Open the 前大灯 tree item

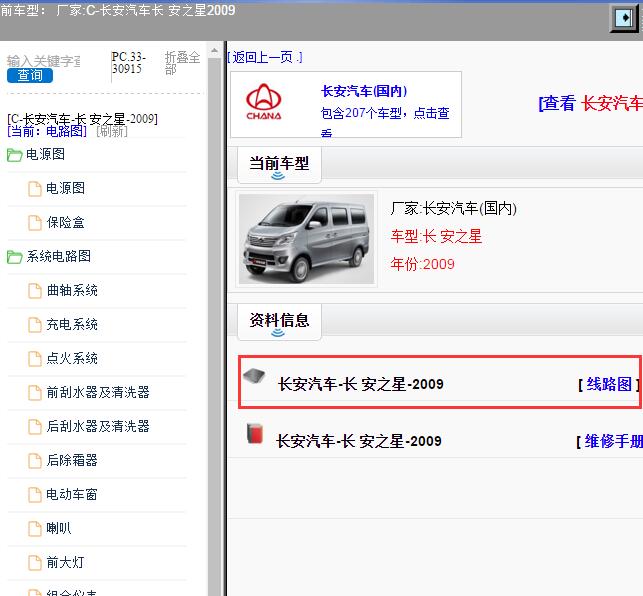[x=65, y=562]
